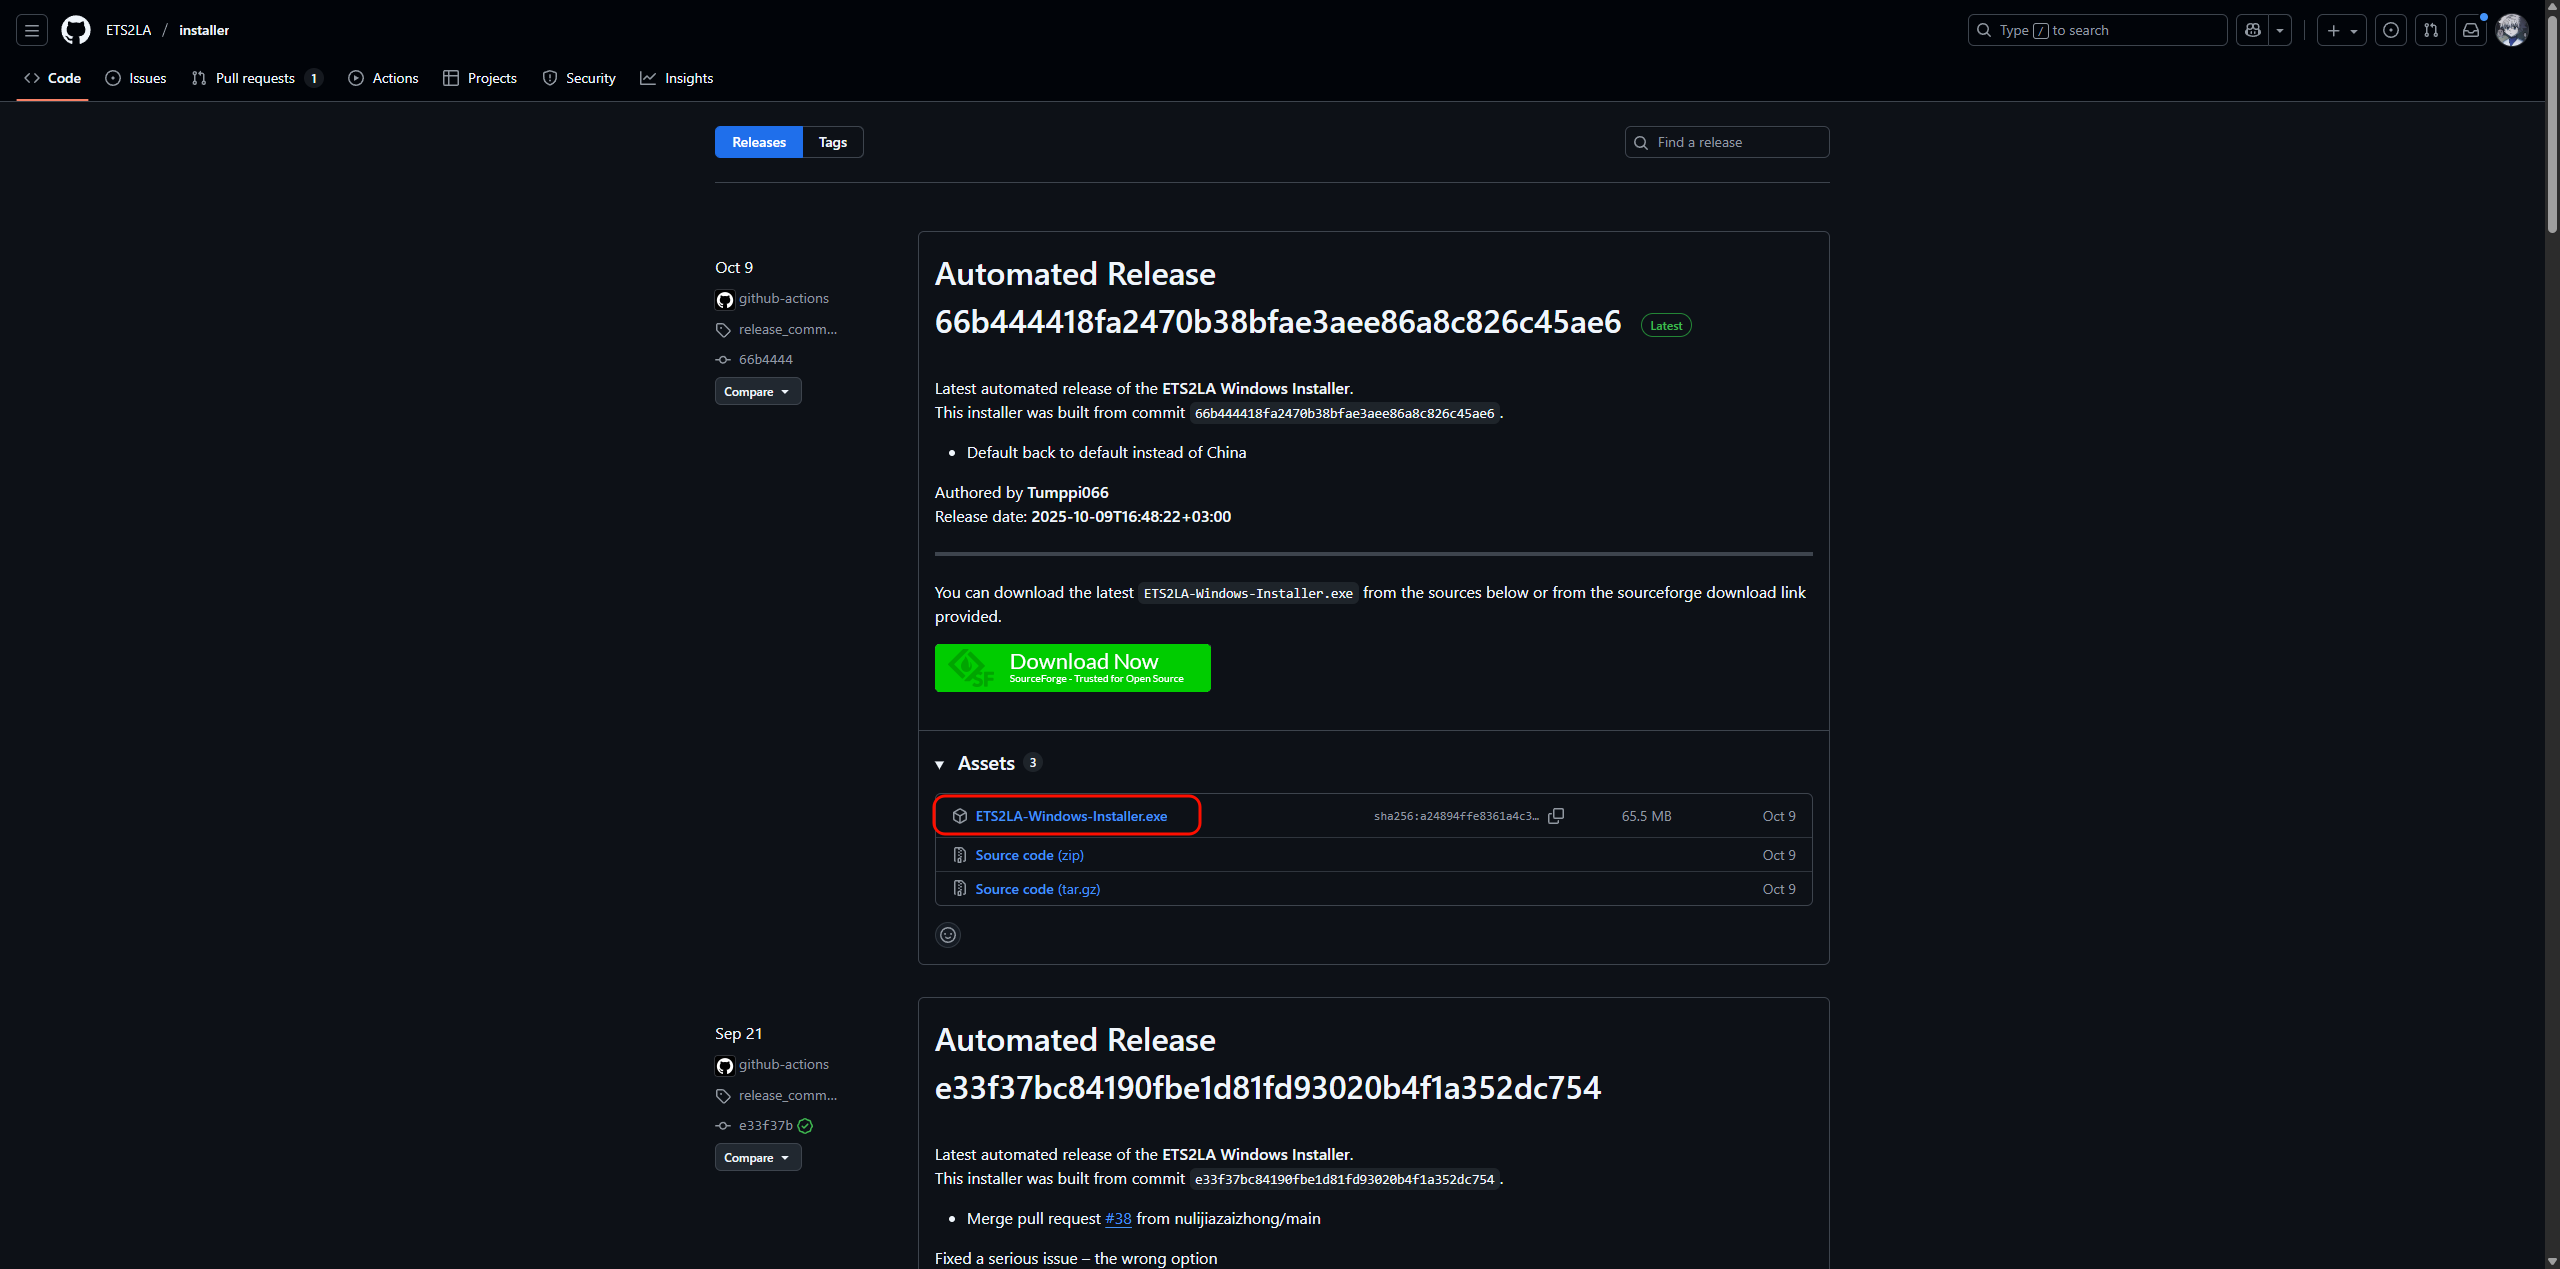Image resolution: width=2560 pixels, height=1269 pixels.
Task: Open Compare dropdown for Sep 21 release
Action: [x=757, y=1157]
